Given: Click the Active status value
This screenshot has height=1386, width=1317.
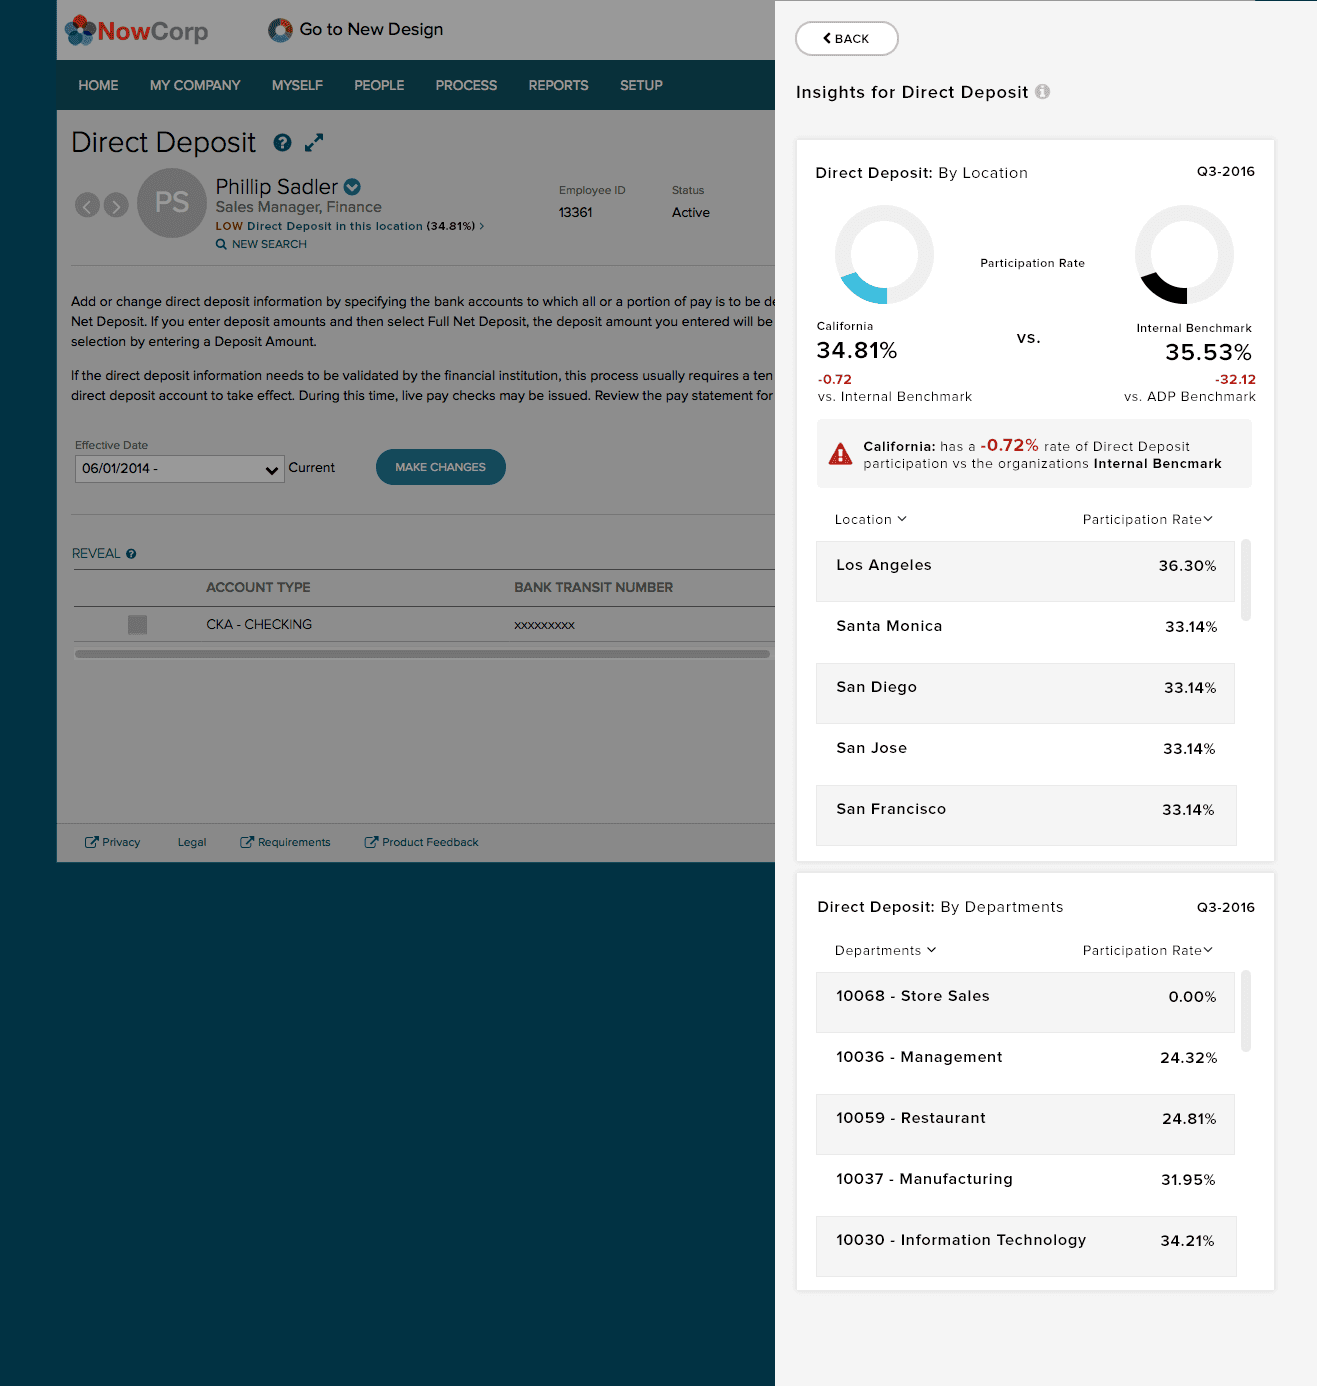Looking at the screenshot, I should pyautogui.click(x=691, y=212).
